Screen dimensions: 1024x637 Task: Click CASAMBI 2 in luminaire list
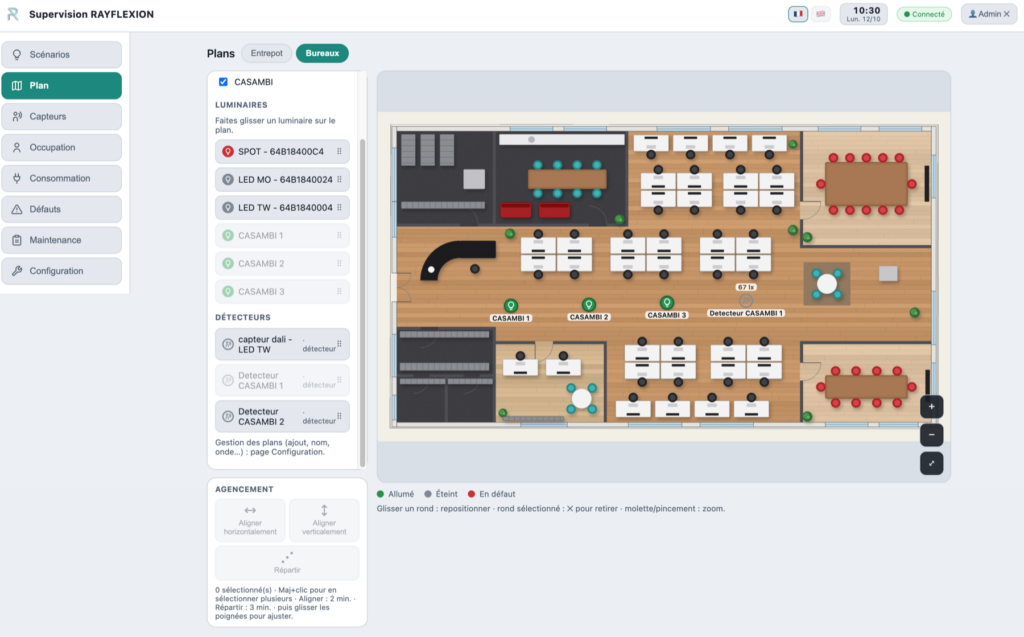click(x=282, y=264)
